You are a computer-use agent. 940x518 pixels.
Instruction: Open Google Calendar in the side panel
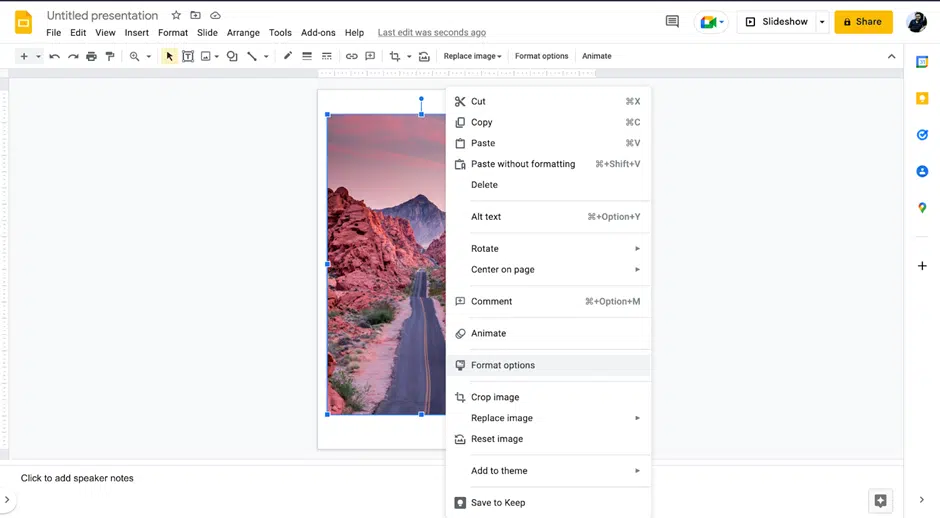point(922,62)
